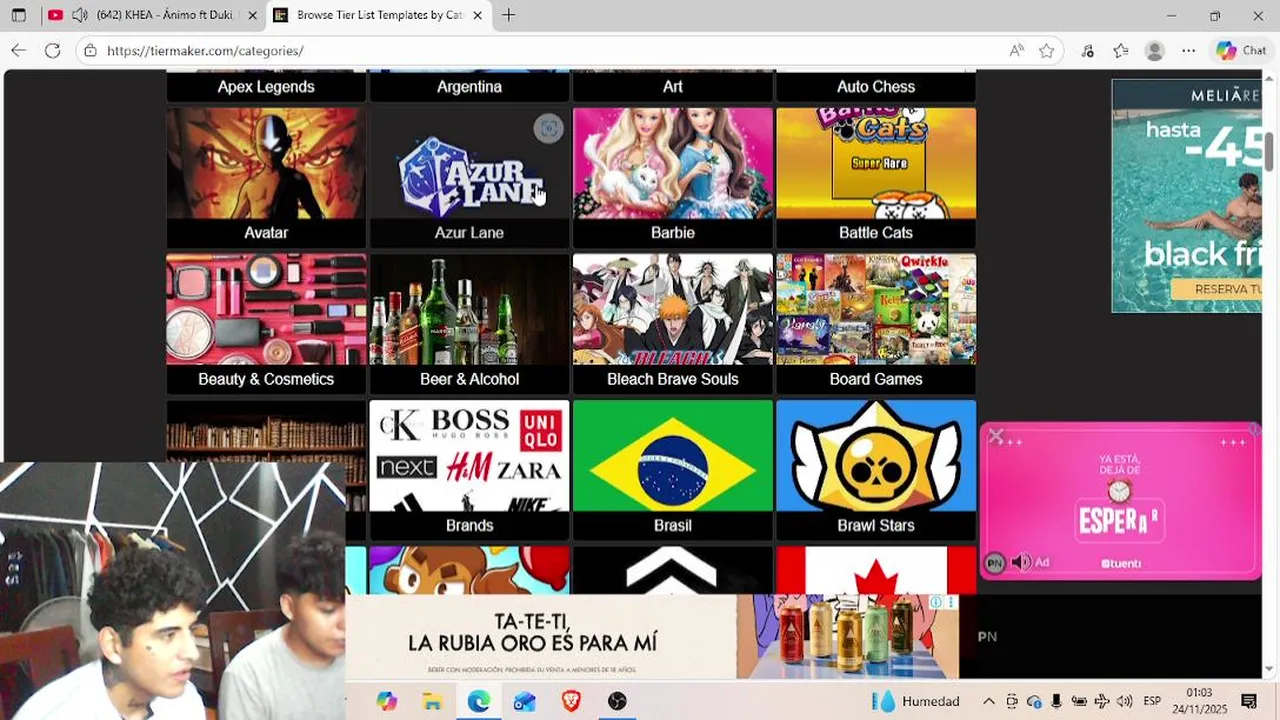
Task: Click the Avatar label text
Action: pyautogui.click(x=266, y=233)
